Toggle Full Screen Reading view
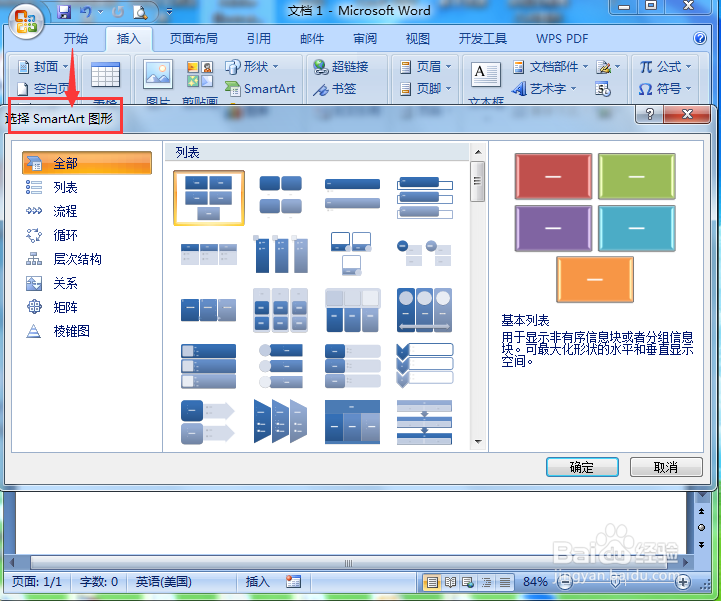Image resolution: width=721 pixels, height=601 pixels. (x=450, y=582)
